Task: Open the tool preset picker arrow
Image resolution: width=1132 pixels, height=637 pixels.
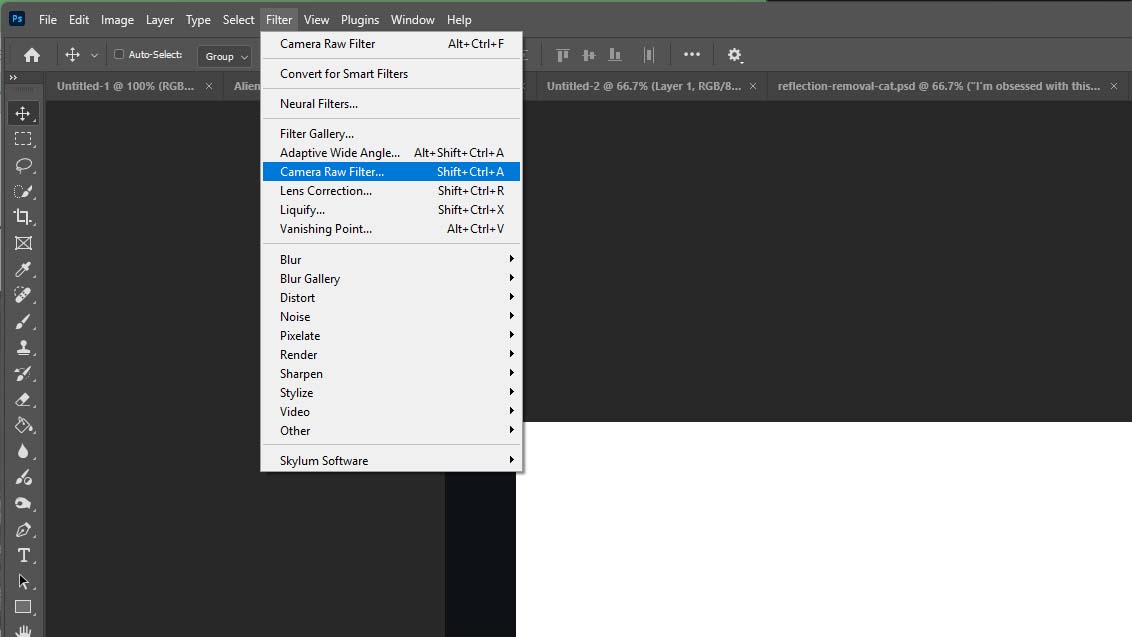Action: click(x=94, y=56)
